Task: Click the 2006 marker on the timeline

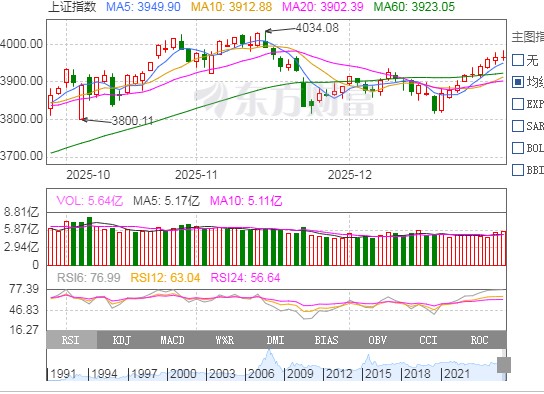Action: (x=261, y=374)
